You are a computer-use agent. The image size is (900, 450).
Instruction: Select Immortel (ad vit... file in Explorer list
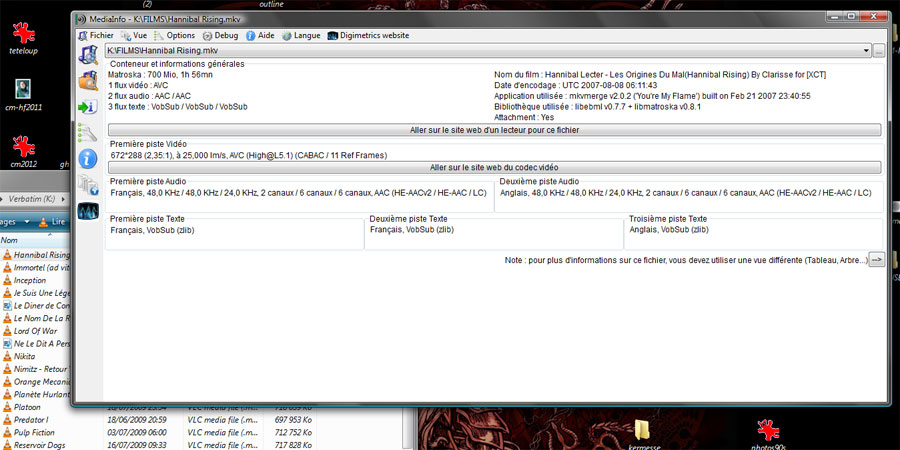tap(36, 267)
